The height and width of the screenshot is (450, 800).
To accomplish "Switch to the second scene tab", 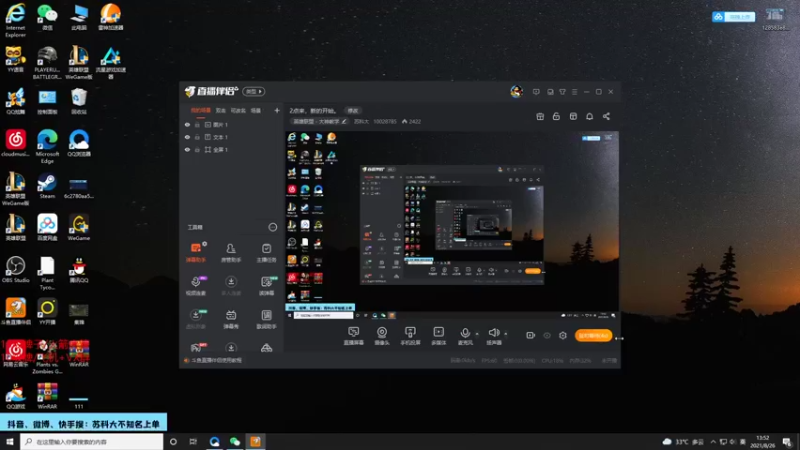I will [x=220, y=110].
